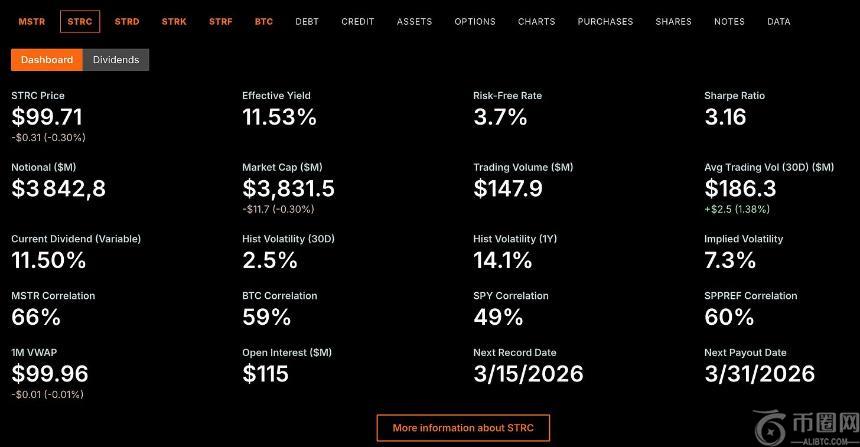Go to the SHARES section
The height and width of the screenshot is (447, 860).
click(x=673, y=21)
